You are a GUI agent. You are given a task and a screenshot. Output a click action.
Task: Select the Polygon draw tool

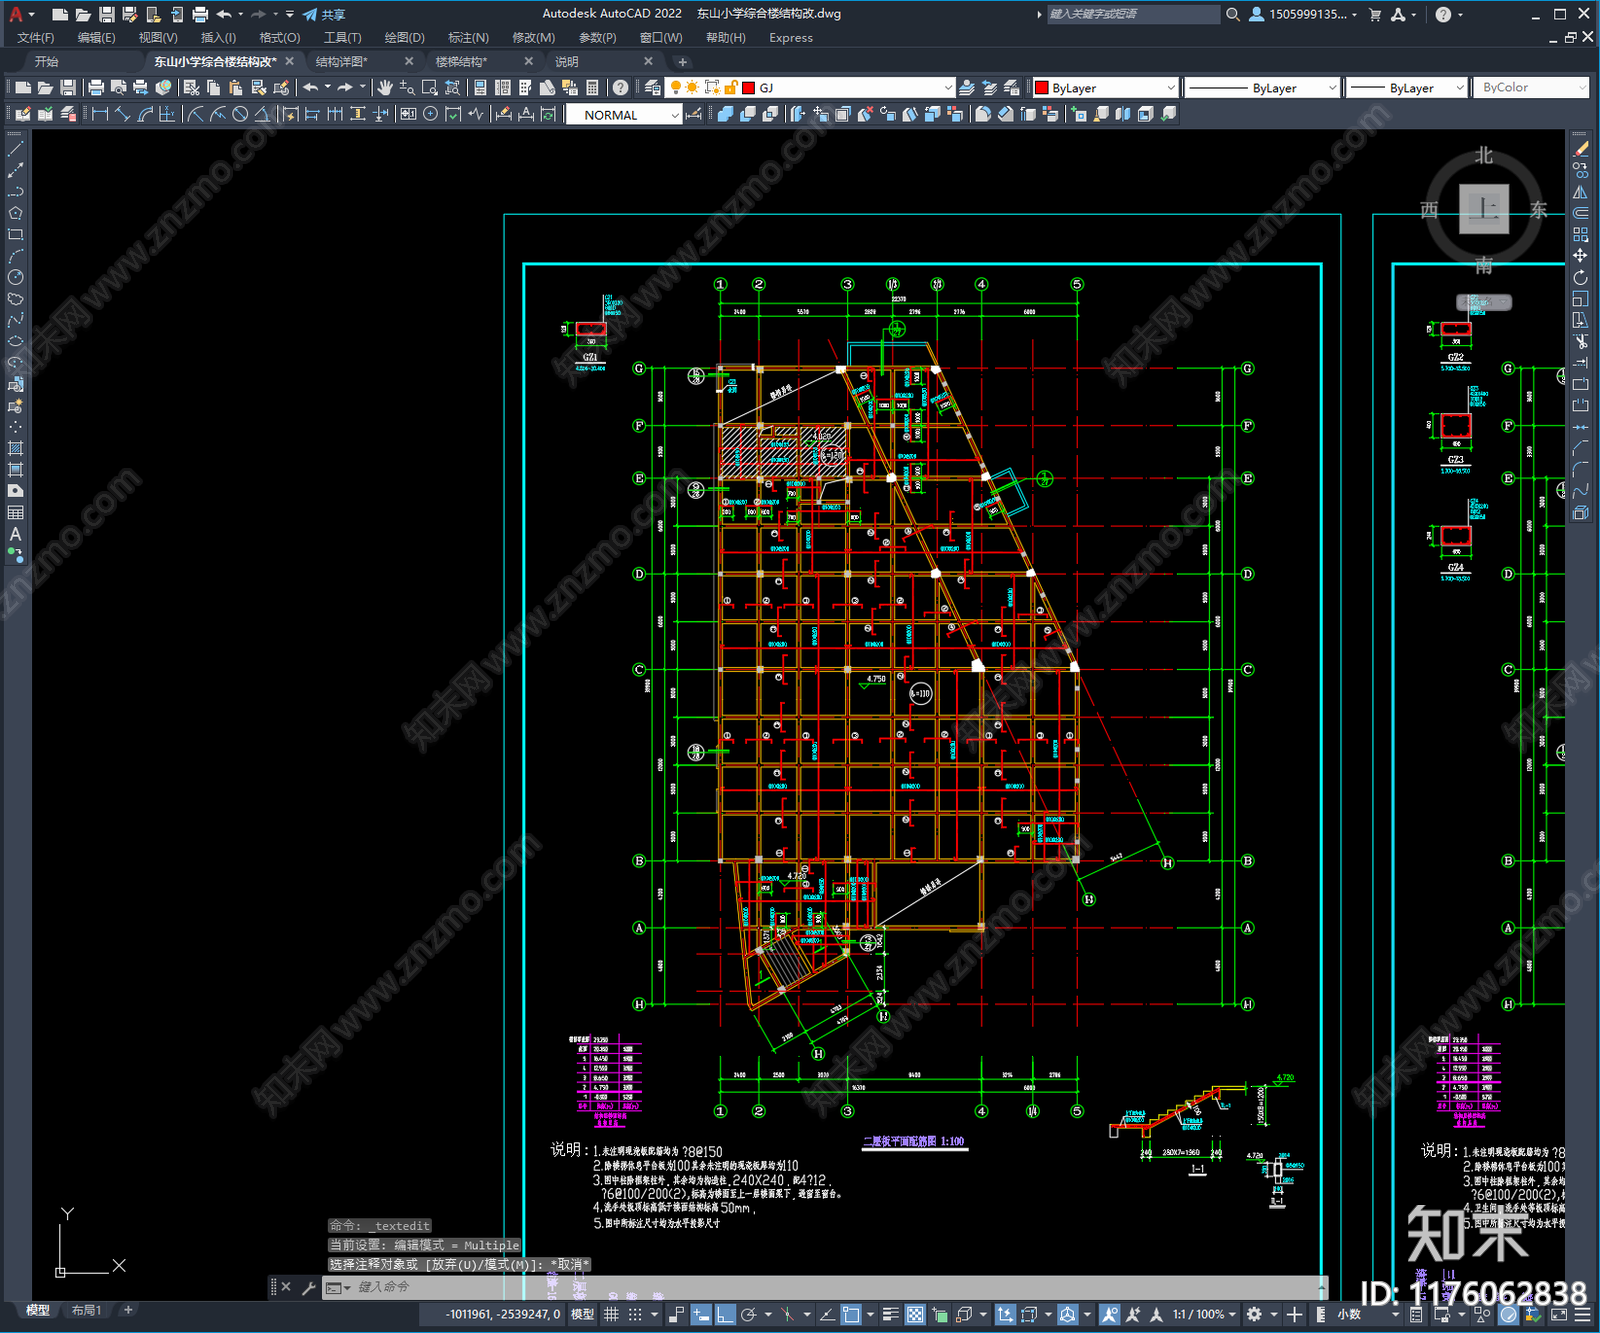(15, 213)
